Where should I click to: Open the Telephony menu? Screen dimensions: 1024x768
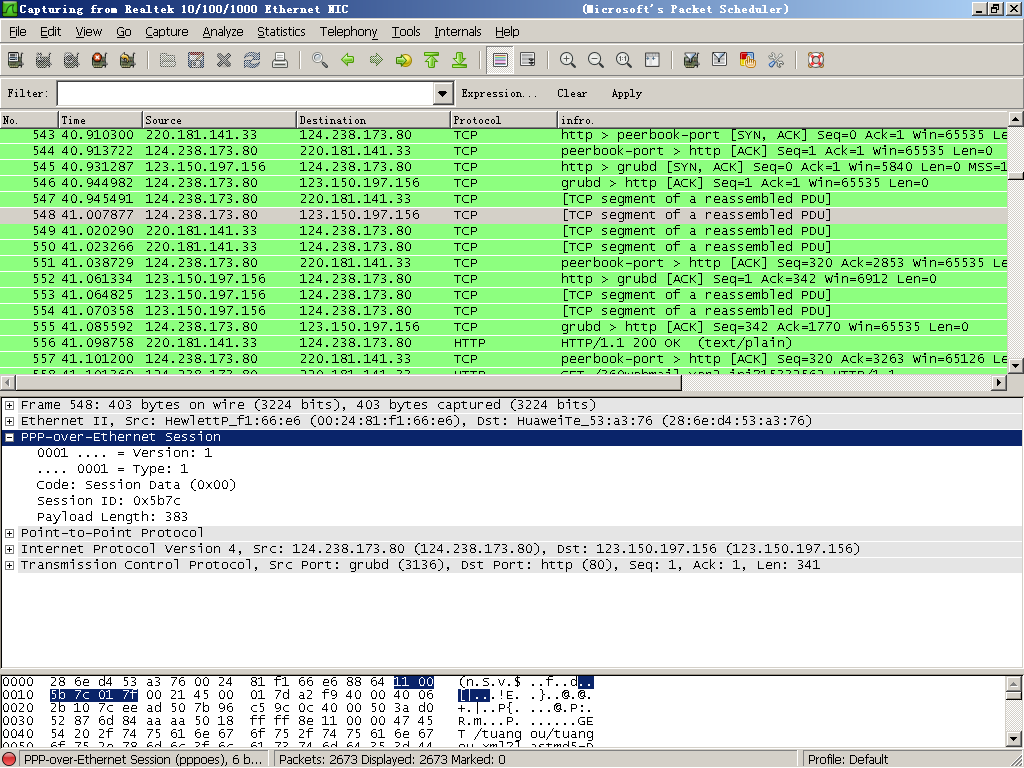click(348, 31)
